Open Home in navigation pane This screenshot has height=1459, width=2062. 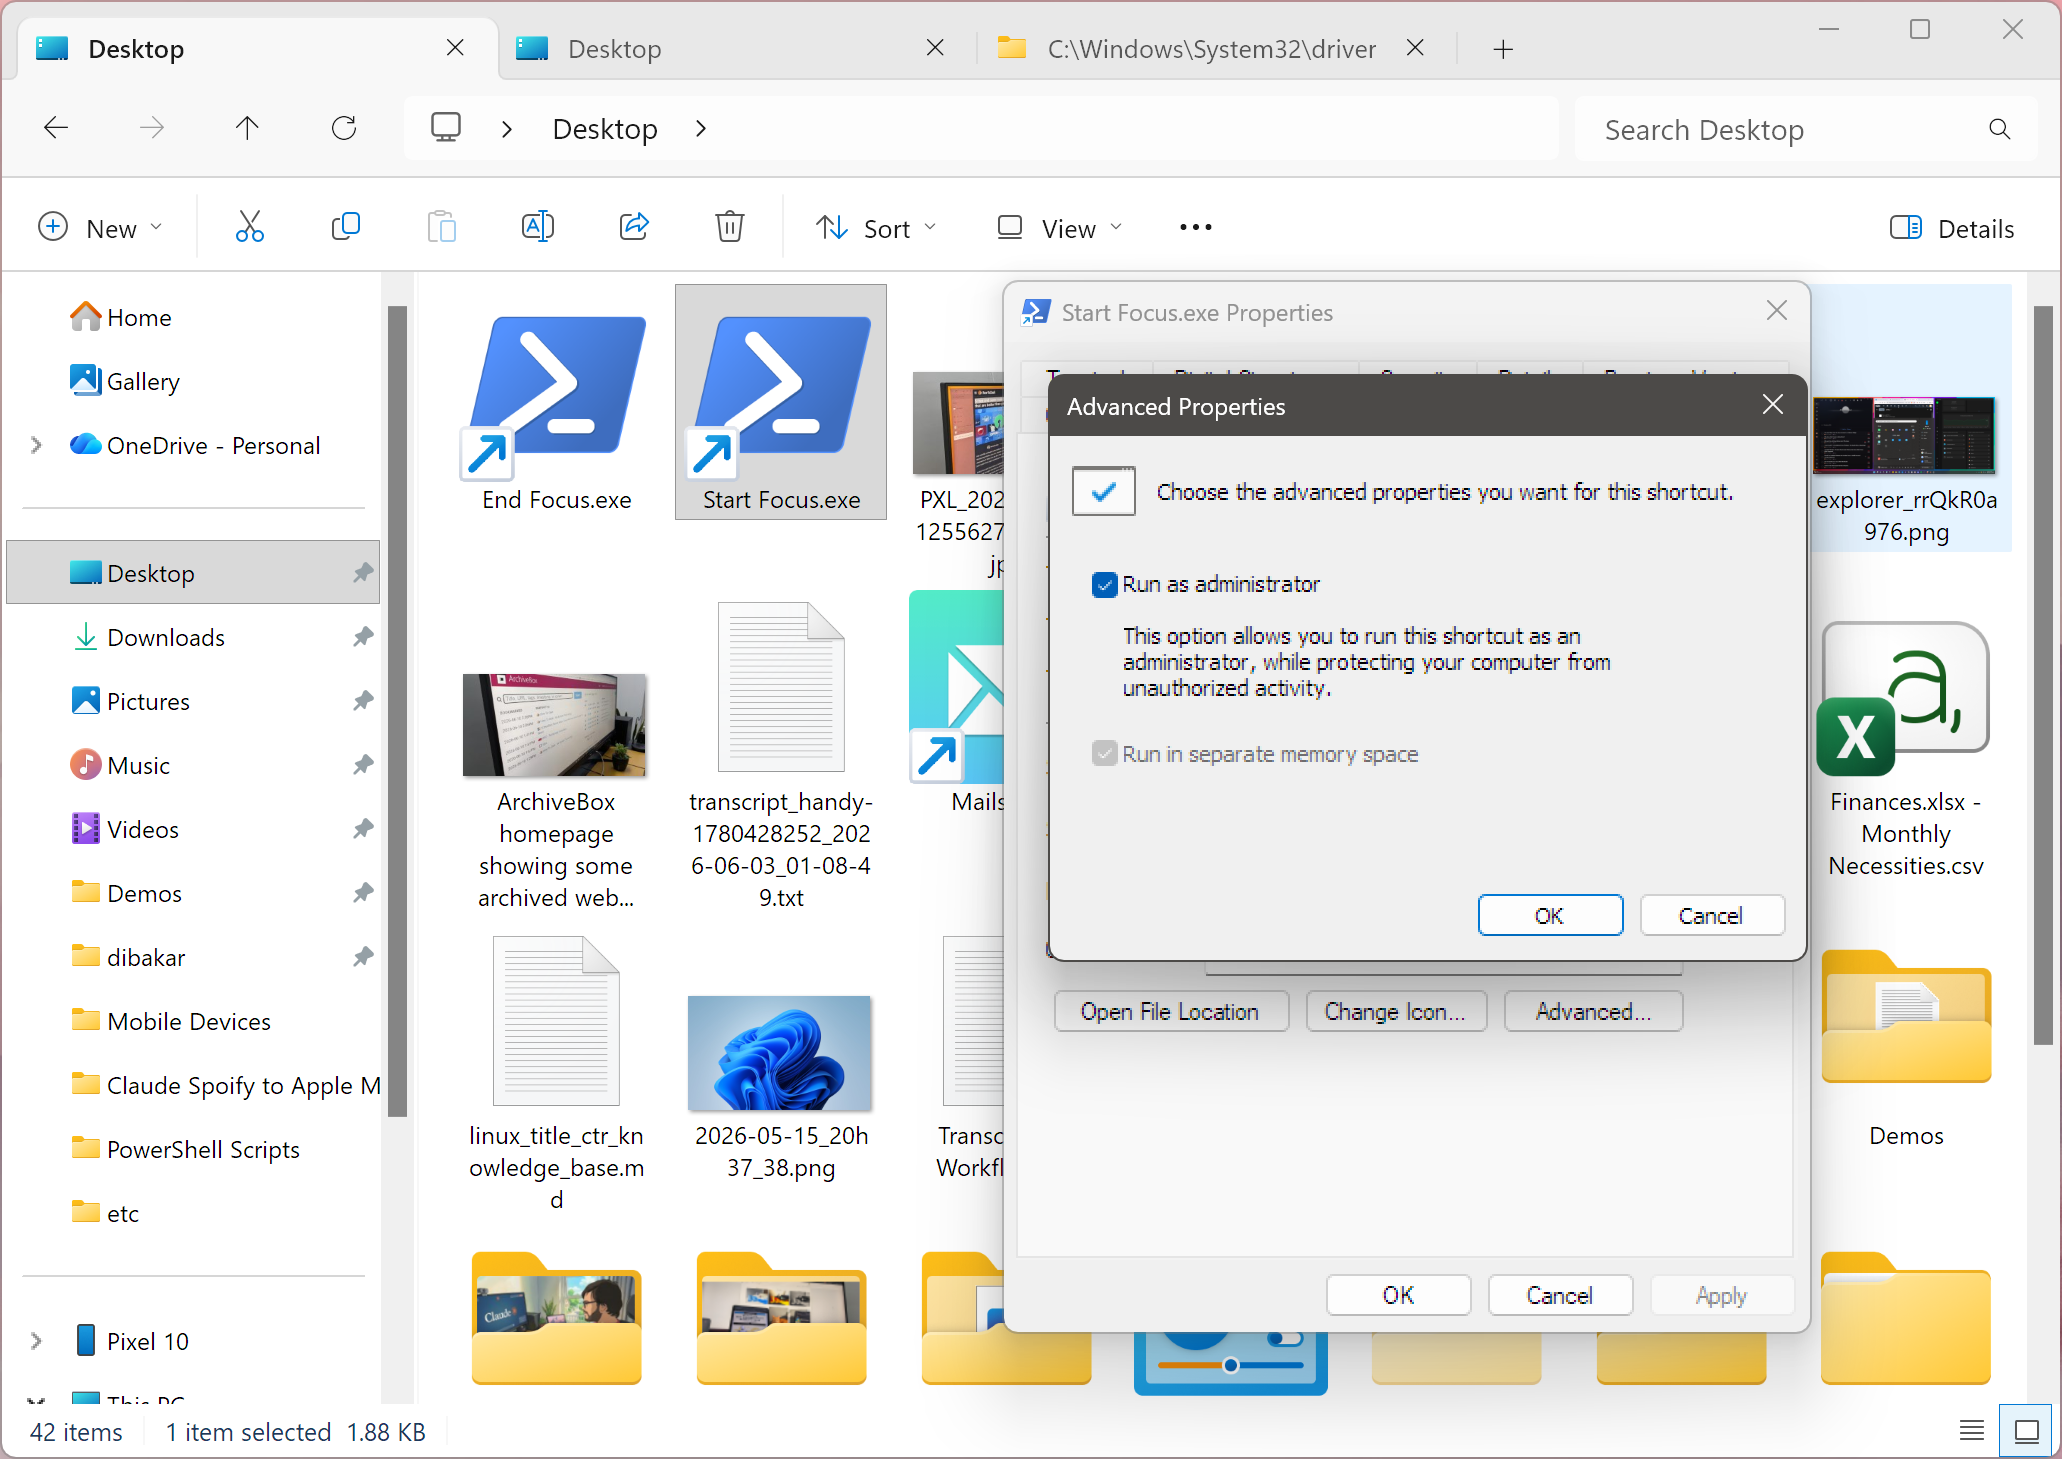click(139, 317)
